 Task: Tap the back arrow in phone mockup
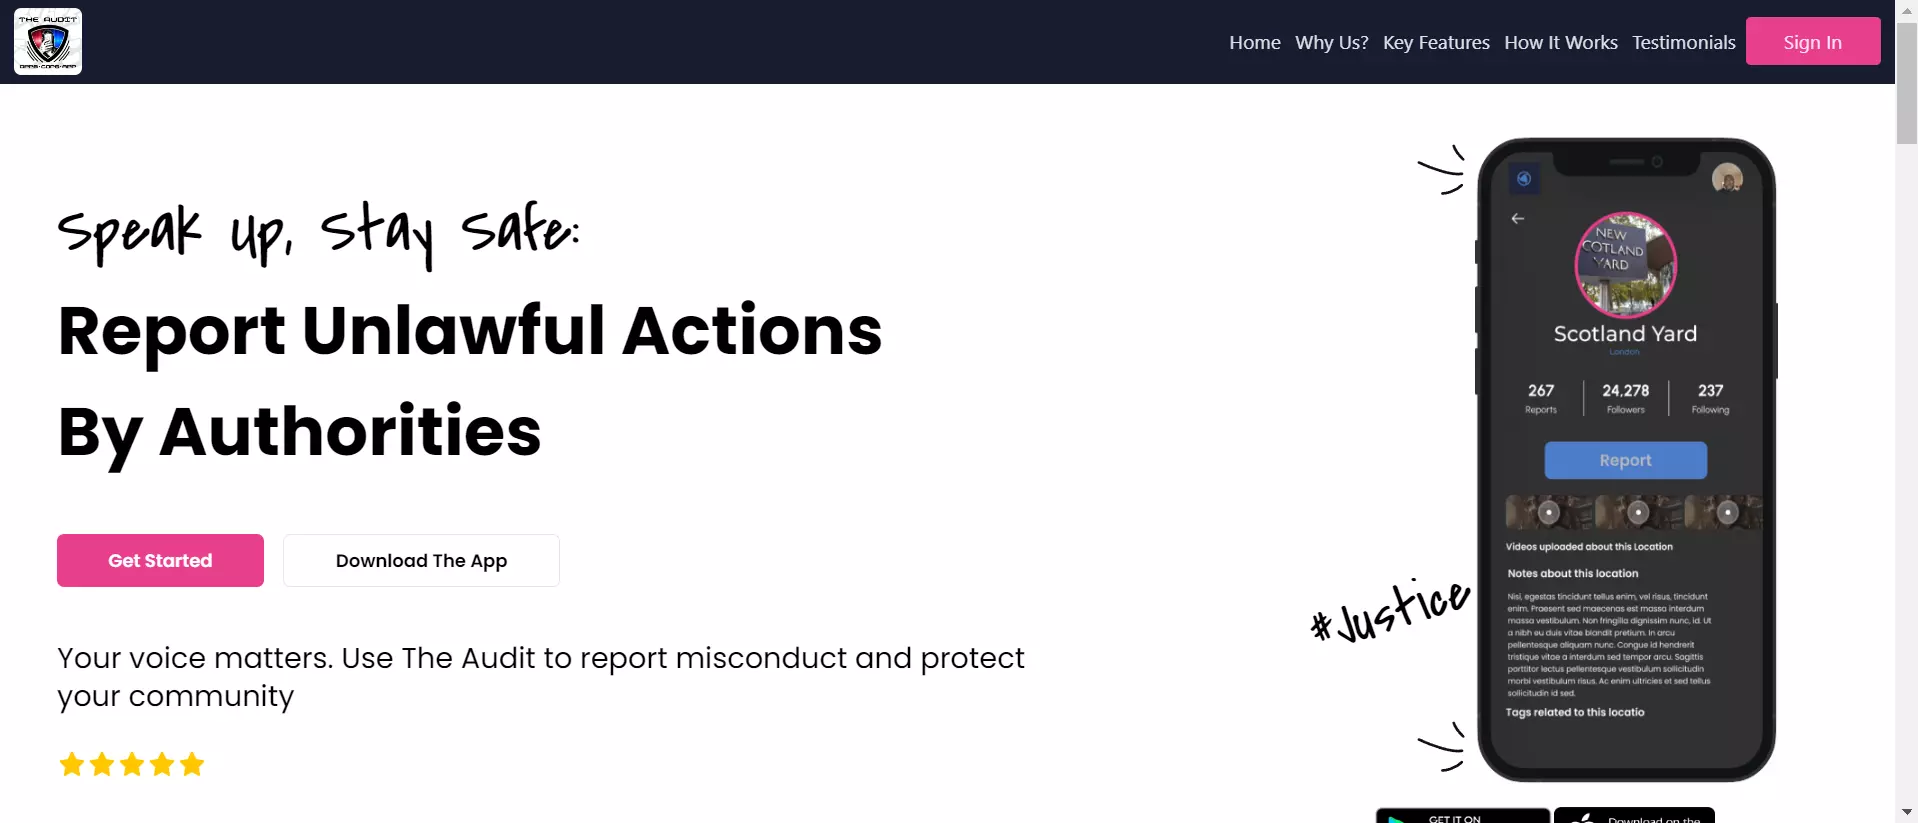tap(1518, 218)
